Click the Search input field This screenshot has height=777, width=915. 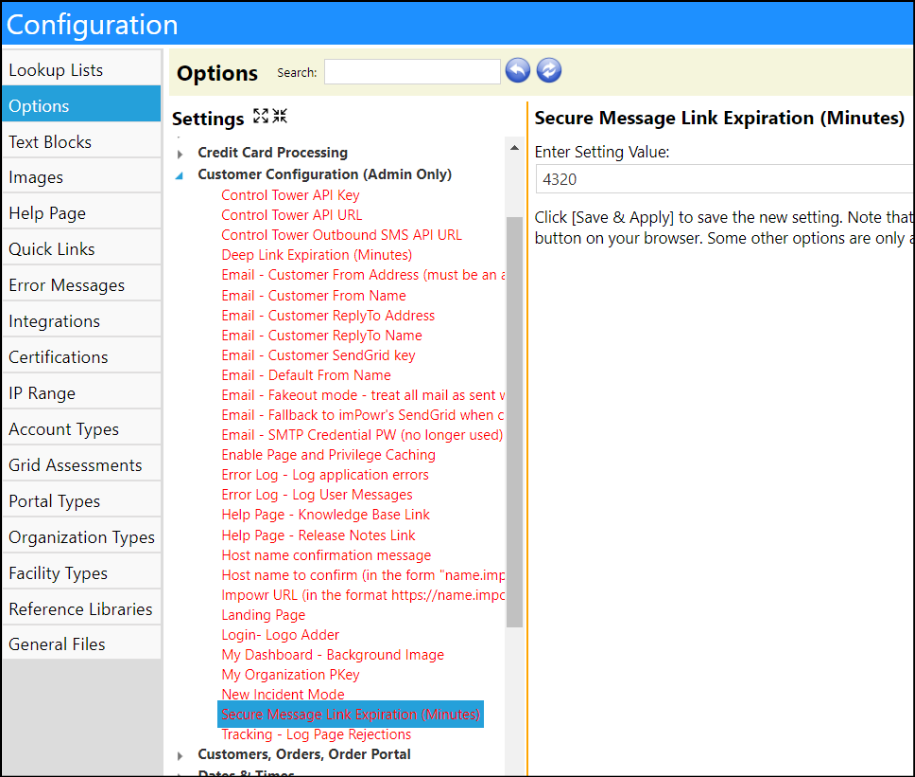point(412,72)
